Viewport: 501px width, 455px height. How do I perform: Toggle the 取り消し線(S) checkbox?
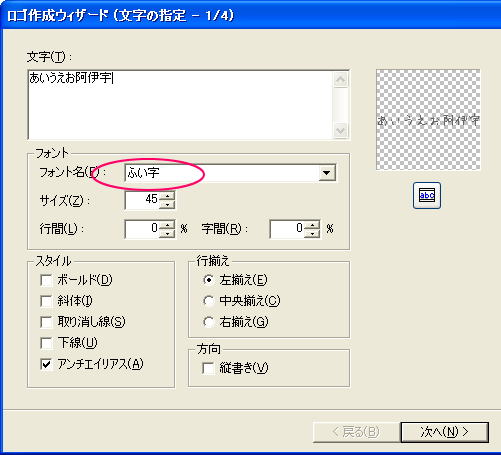pos(46,322)
